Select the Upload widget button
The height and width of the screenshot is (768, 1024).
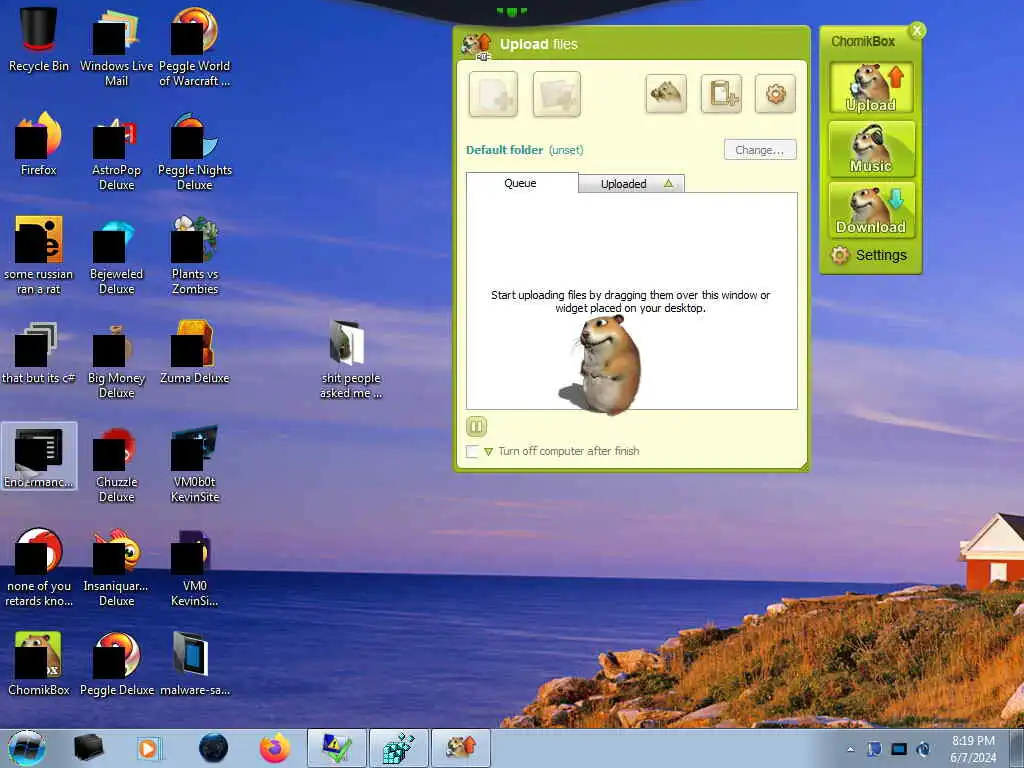[x=871, y=88]
